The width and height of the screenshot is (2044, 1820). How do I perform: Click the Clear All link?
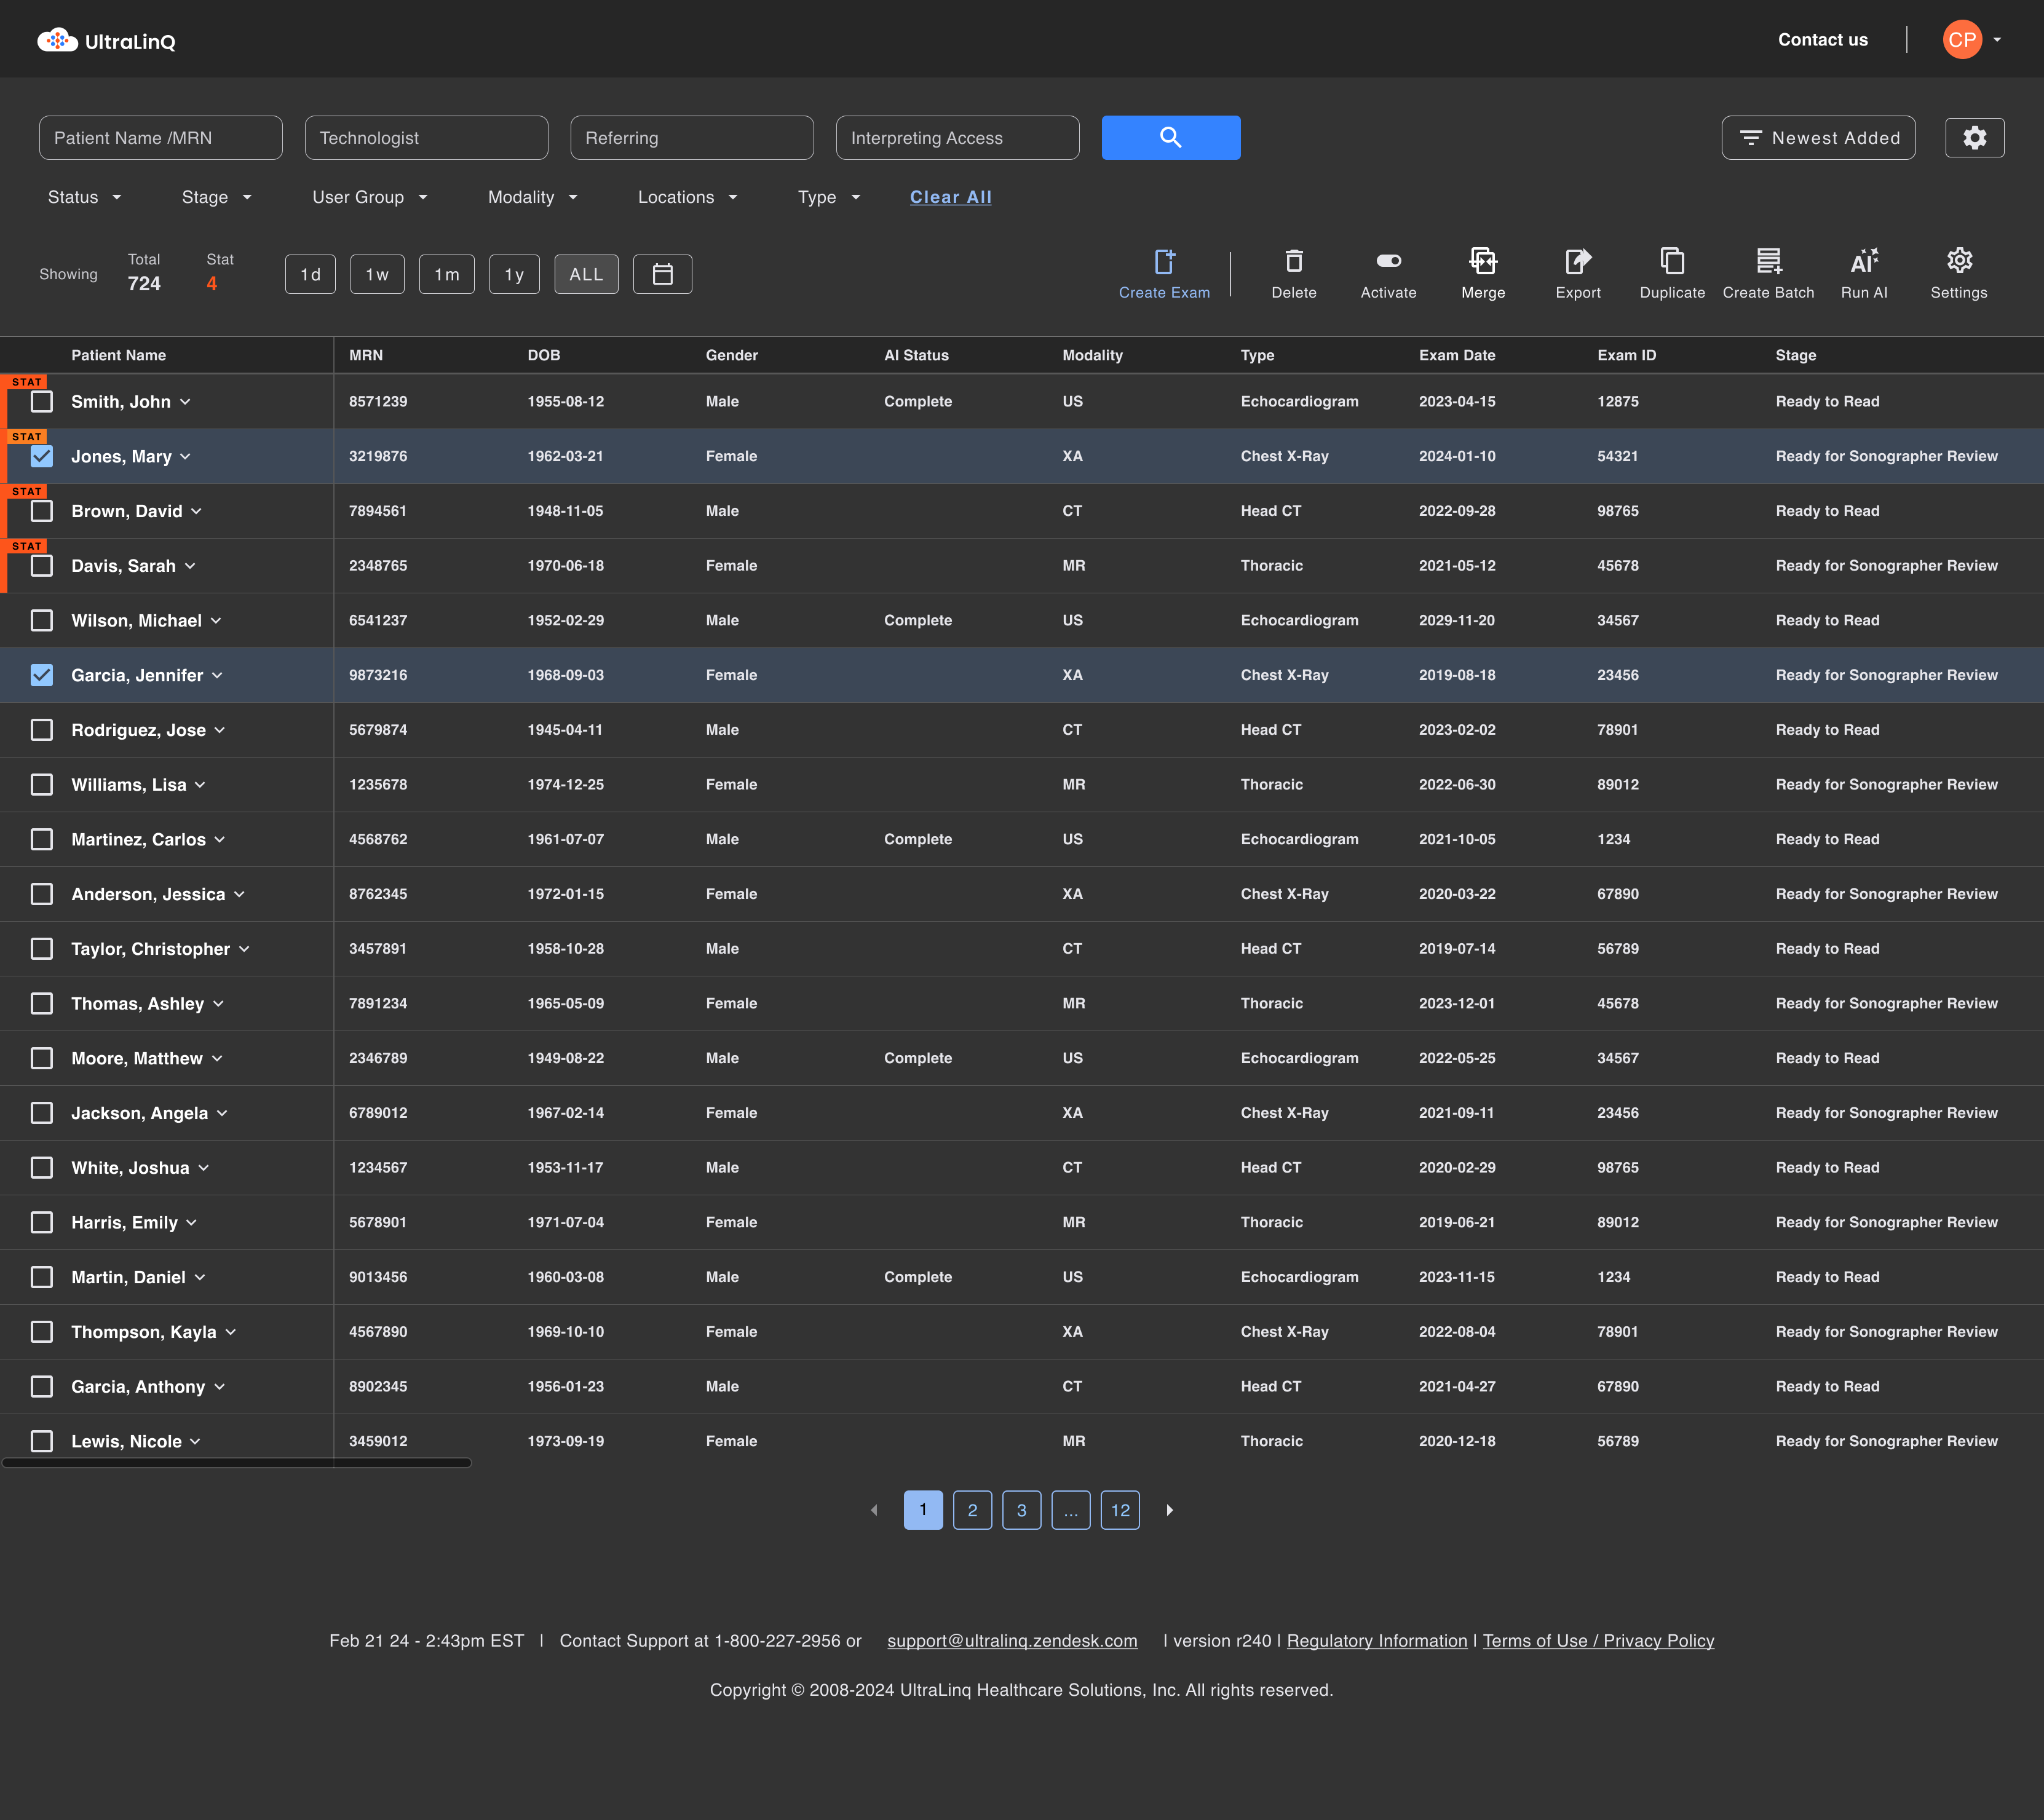click(x=950, y=197)
